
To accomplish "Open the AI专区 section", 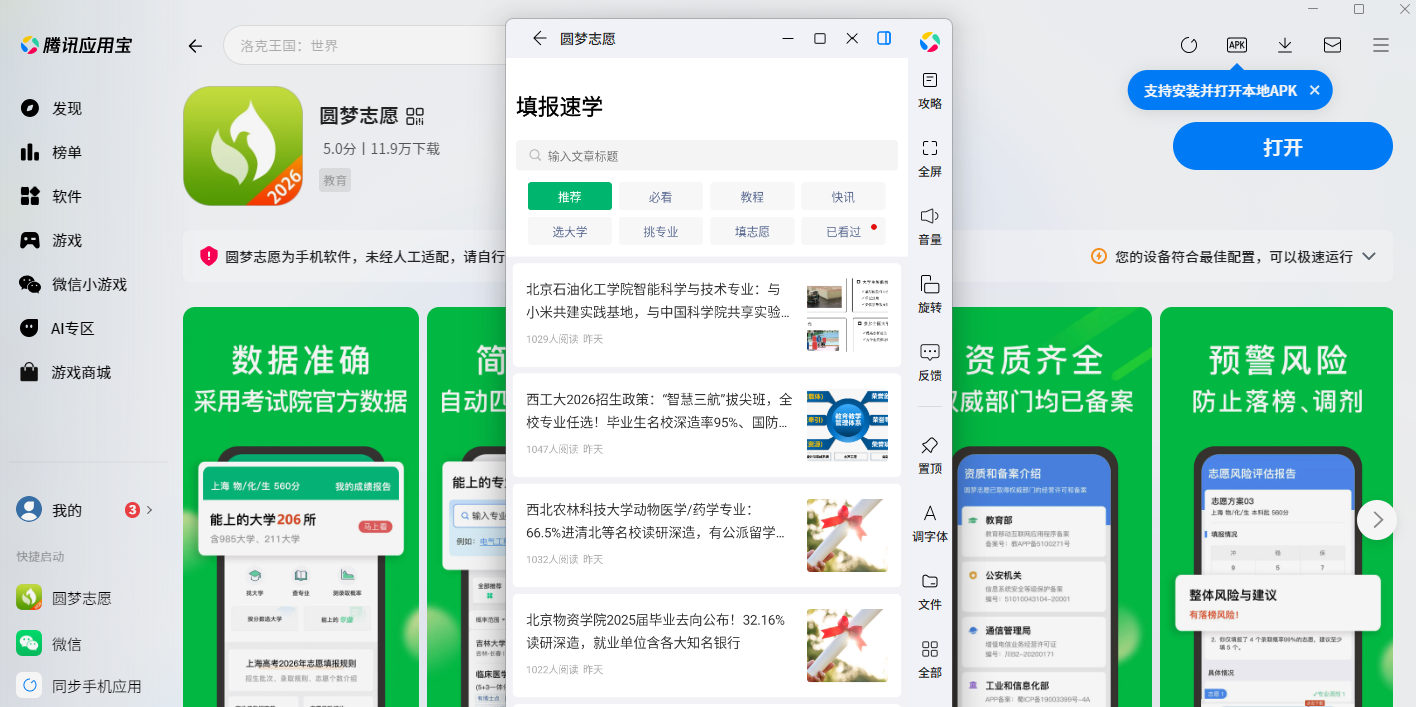I will pos(57,328).
